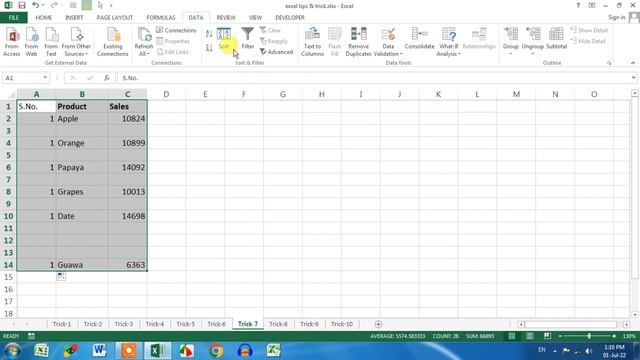The height and width of the screenshot is (360, 640).
Task: Click the Quick Analysis icon below the selection
Action: [x=61, y=276]
